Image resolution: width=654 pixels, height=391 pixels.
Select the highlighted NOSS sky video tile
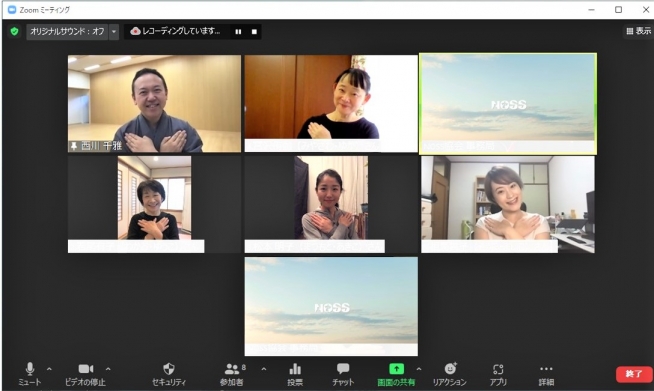(508, 103)
